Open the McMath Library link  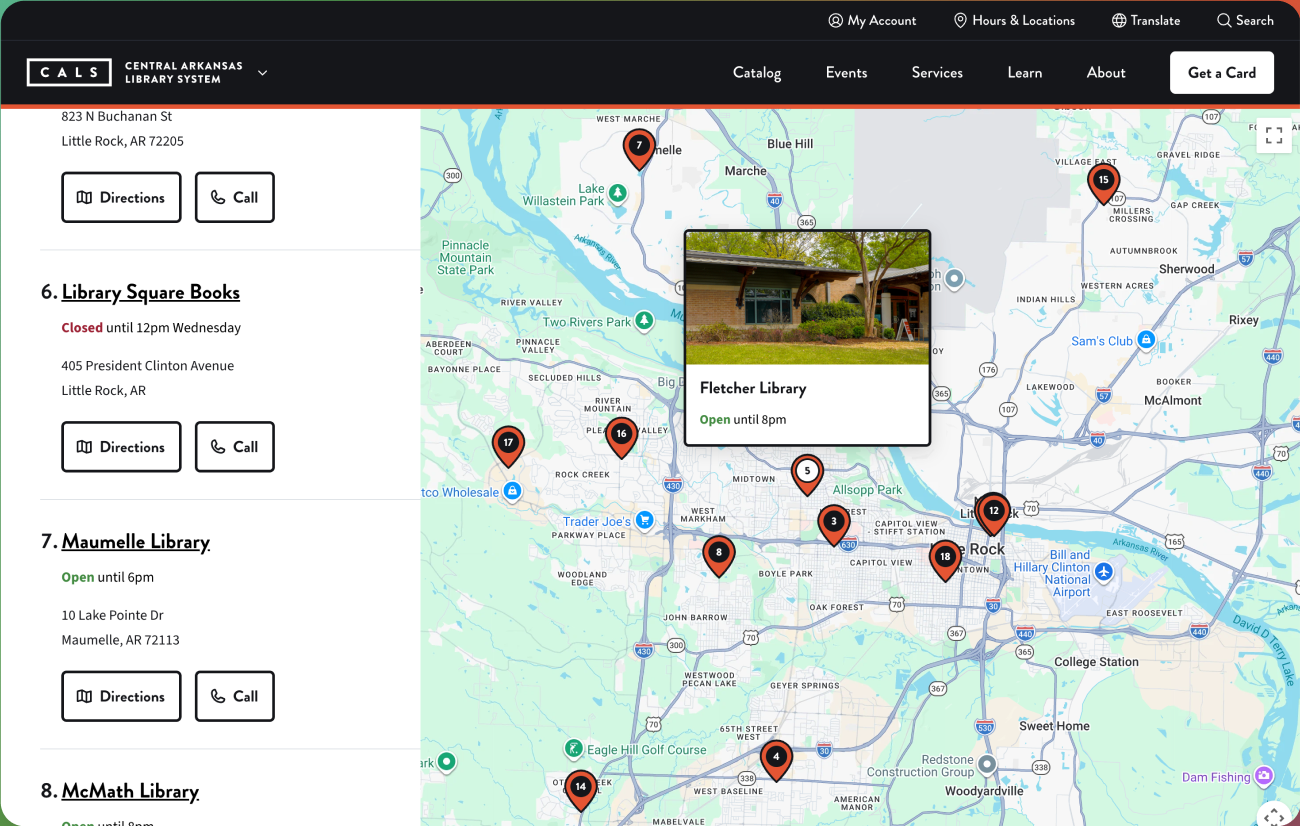130,791
